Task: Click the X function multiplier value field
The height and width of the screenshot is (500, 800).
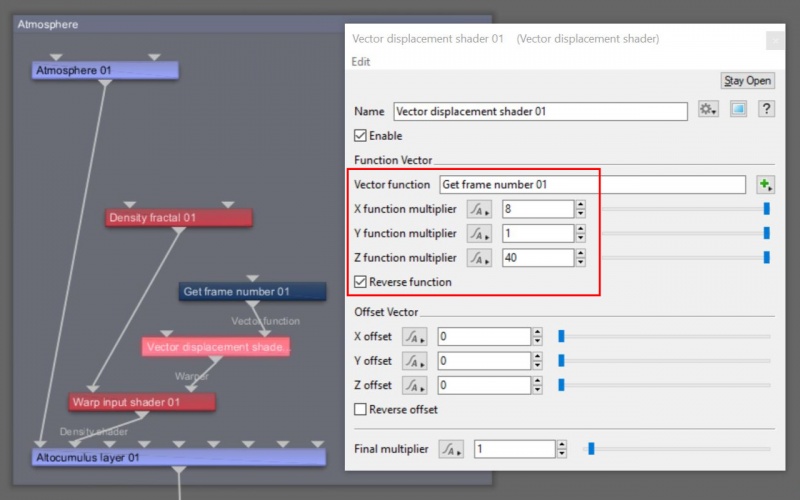Action: point(538,209)
